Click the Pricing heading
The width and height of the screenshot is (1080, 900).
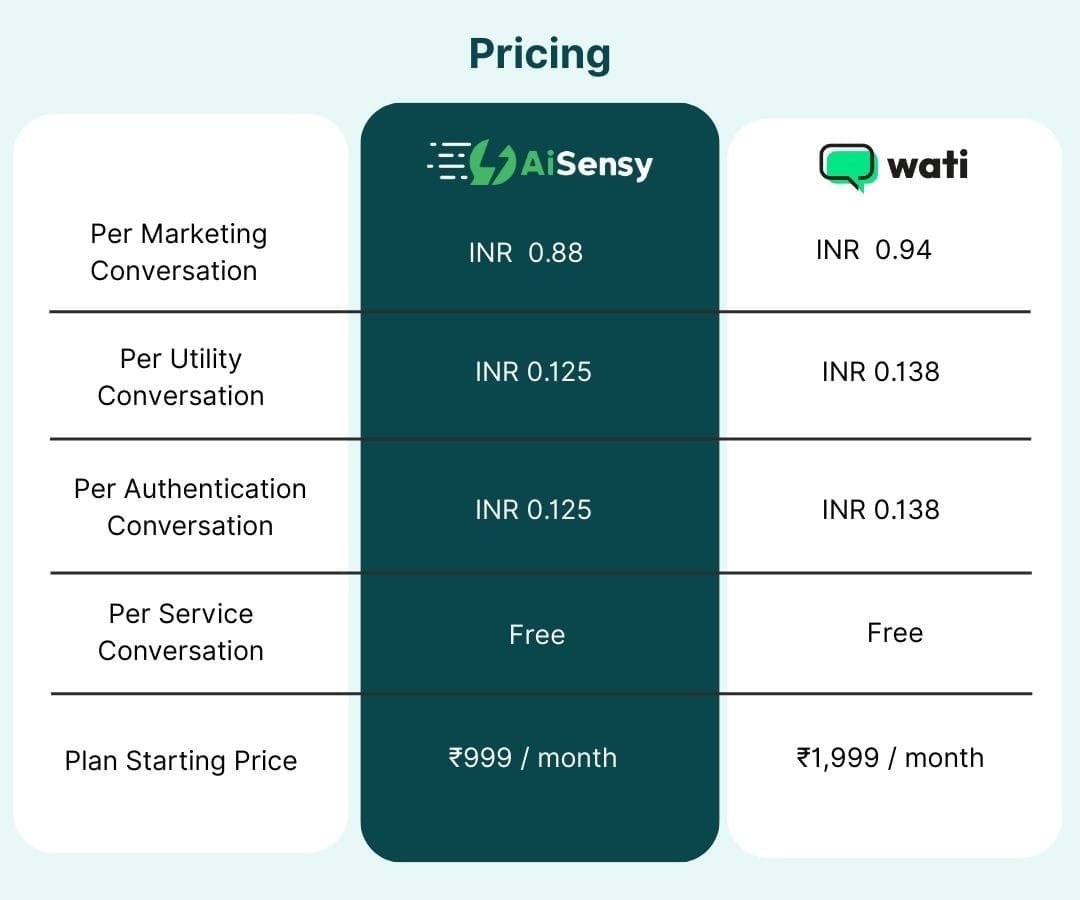539,54
